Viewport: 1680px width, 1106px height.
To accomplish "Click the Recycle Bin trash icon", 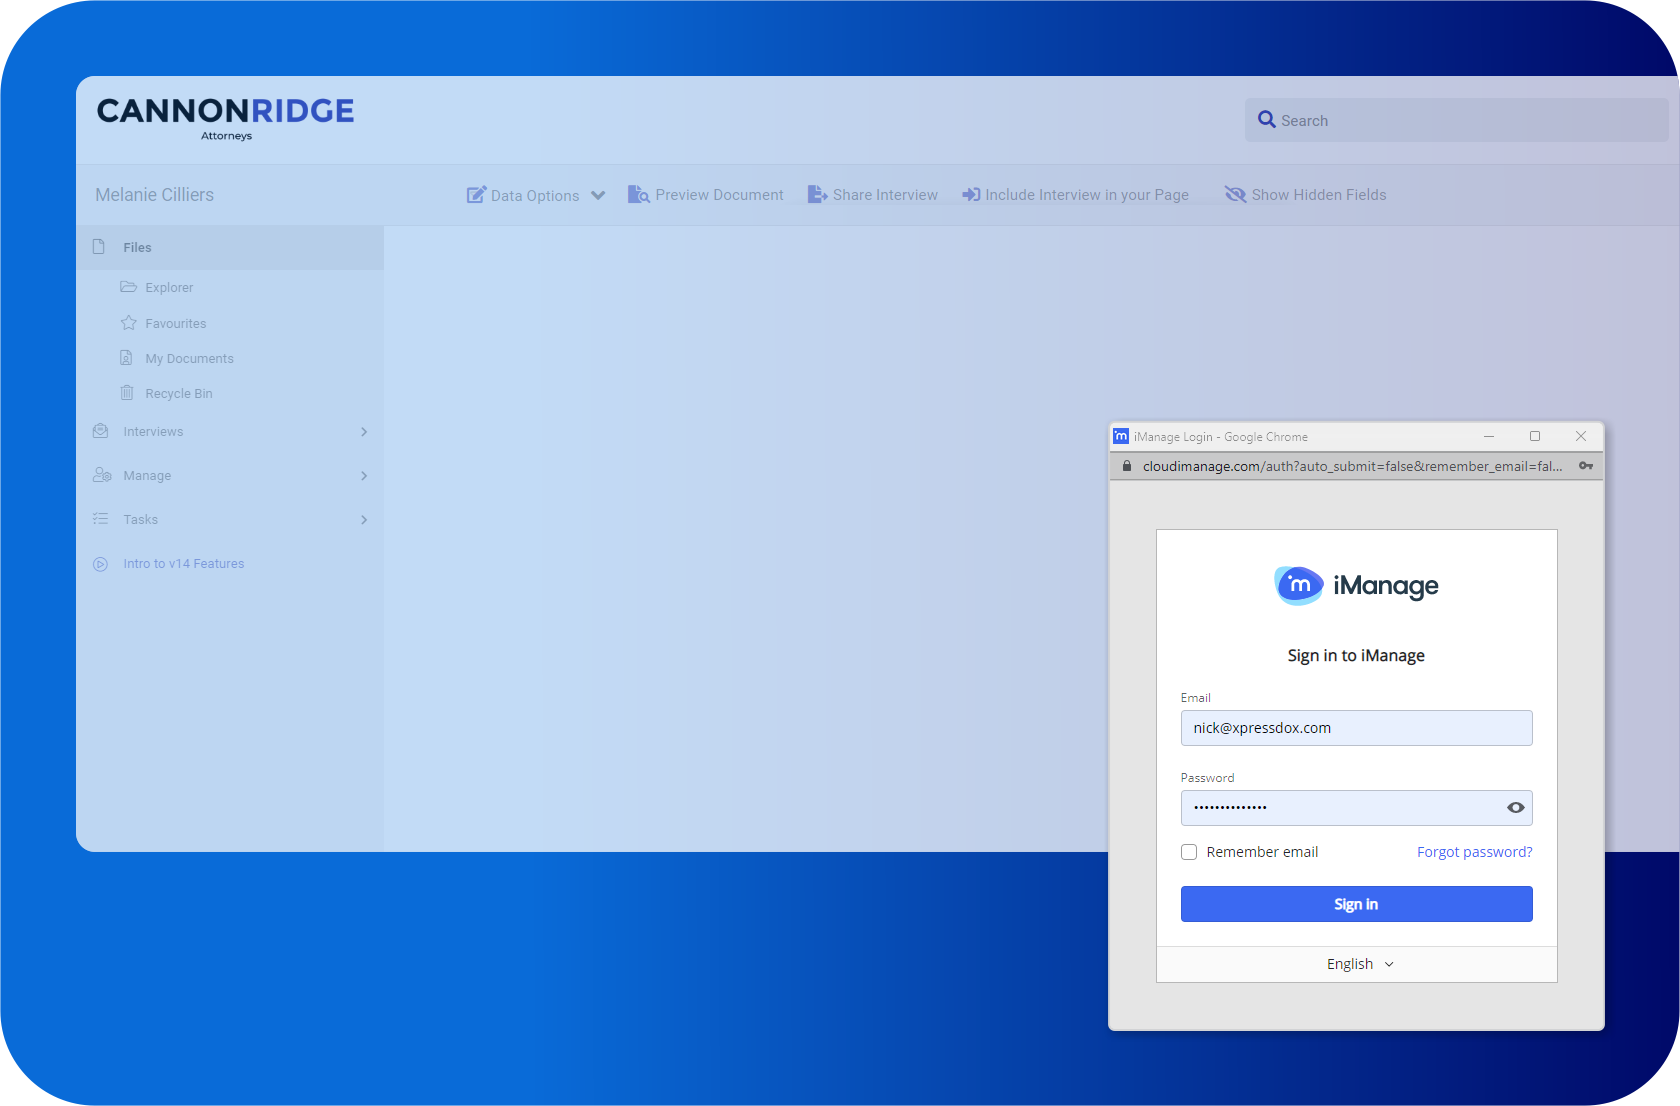I will [x=127, y=393].
